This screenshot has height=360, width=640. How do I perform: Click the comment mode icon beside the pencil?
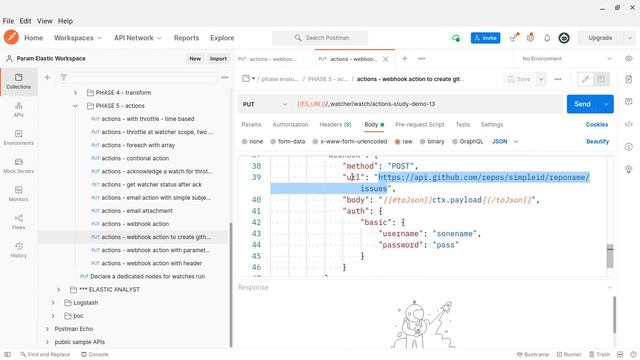click(x=601, y=79)
